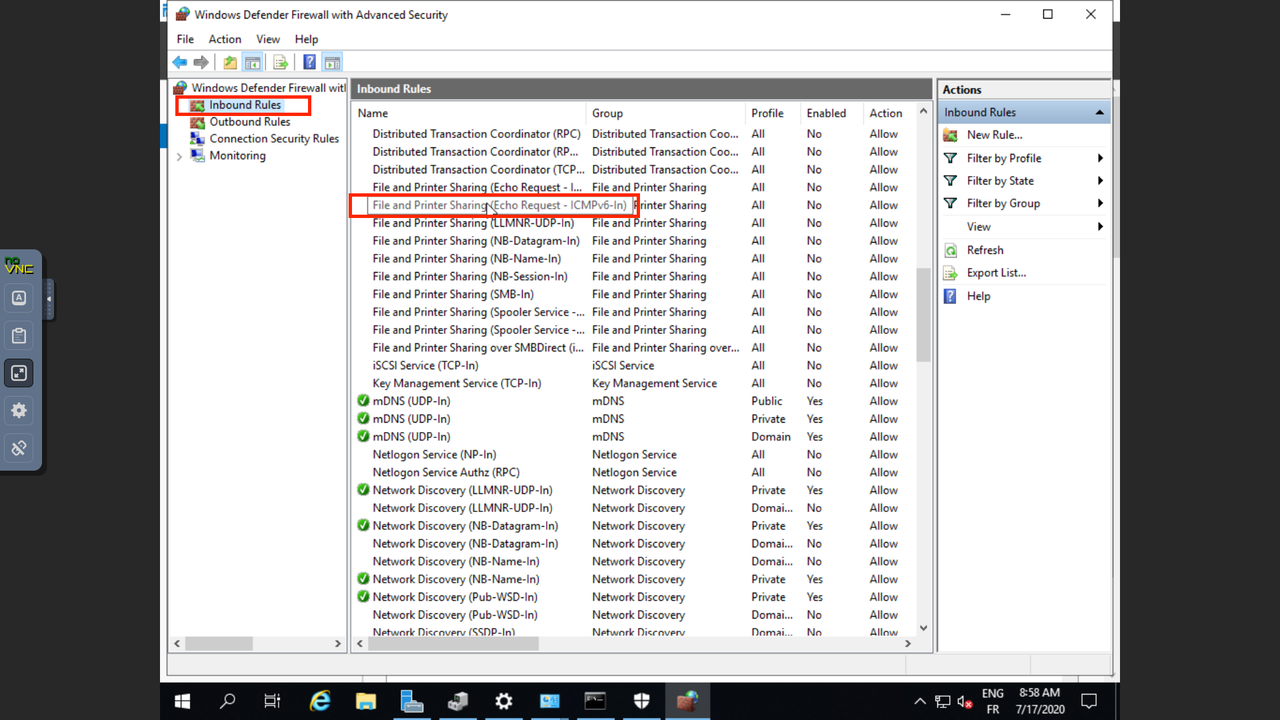The image size is (1280, 720).
Task: Click the Forward arrow in the toolbar
Action: coord(201,62)
